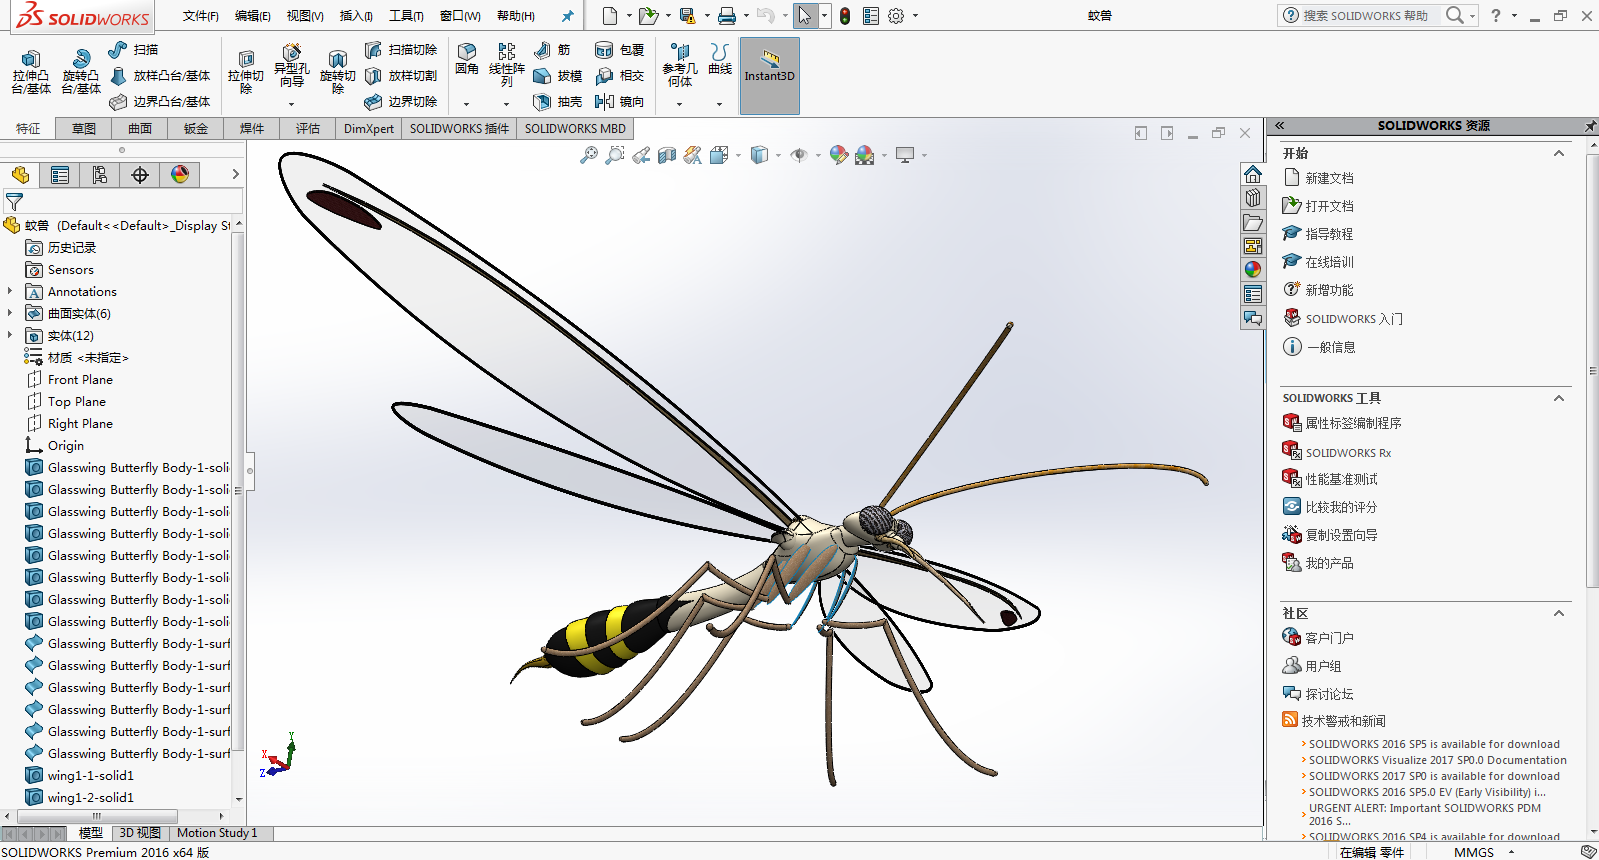Open SOLIDWORKS Rx tool link
The image size is (1599, 860).
(1348, 453)
